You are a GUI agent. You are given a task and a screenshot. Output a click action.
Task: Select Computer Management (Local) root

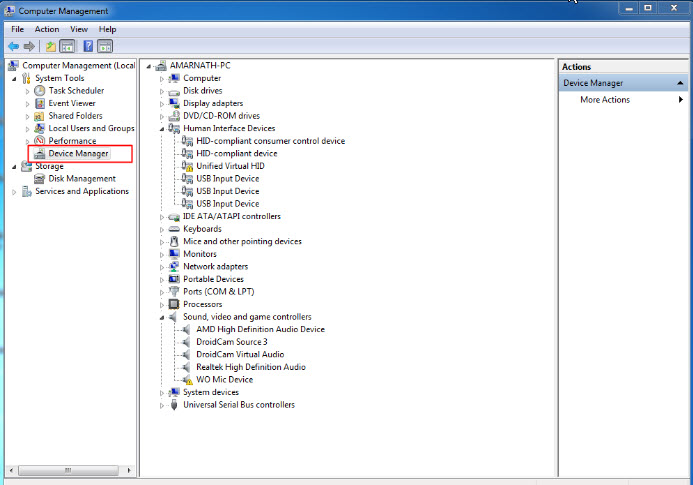coord(79,65)
